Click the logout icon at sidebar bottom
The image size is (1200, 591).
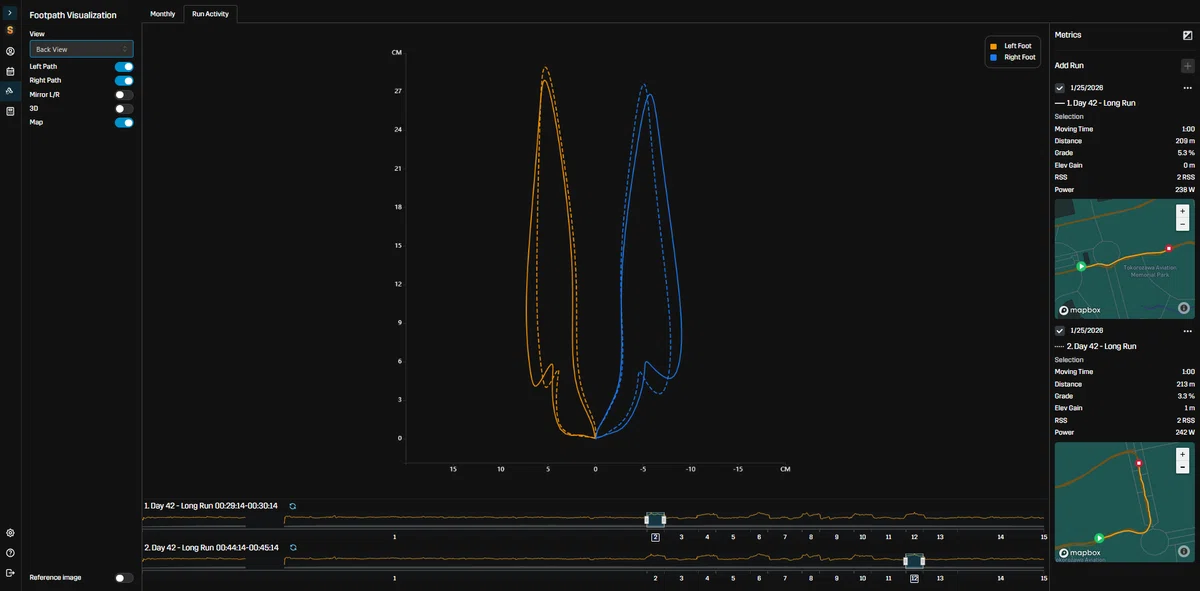click(10, 573)
